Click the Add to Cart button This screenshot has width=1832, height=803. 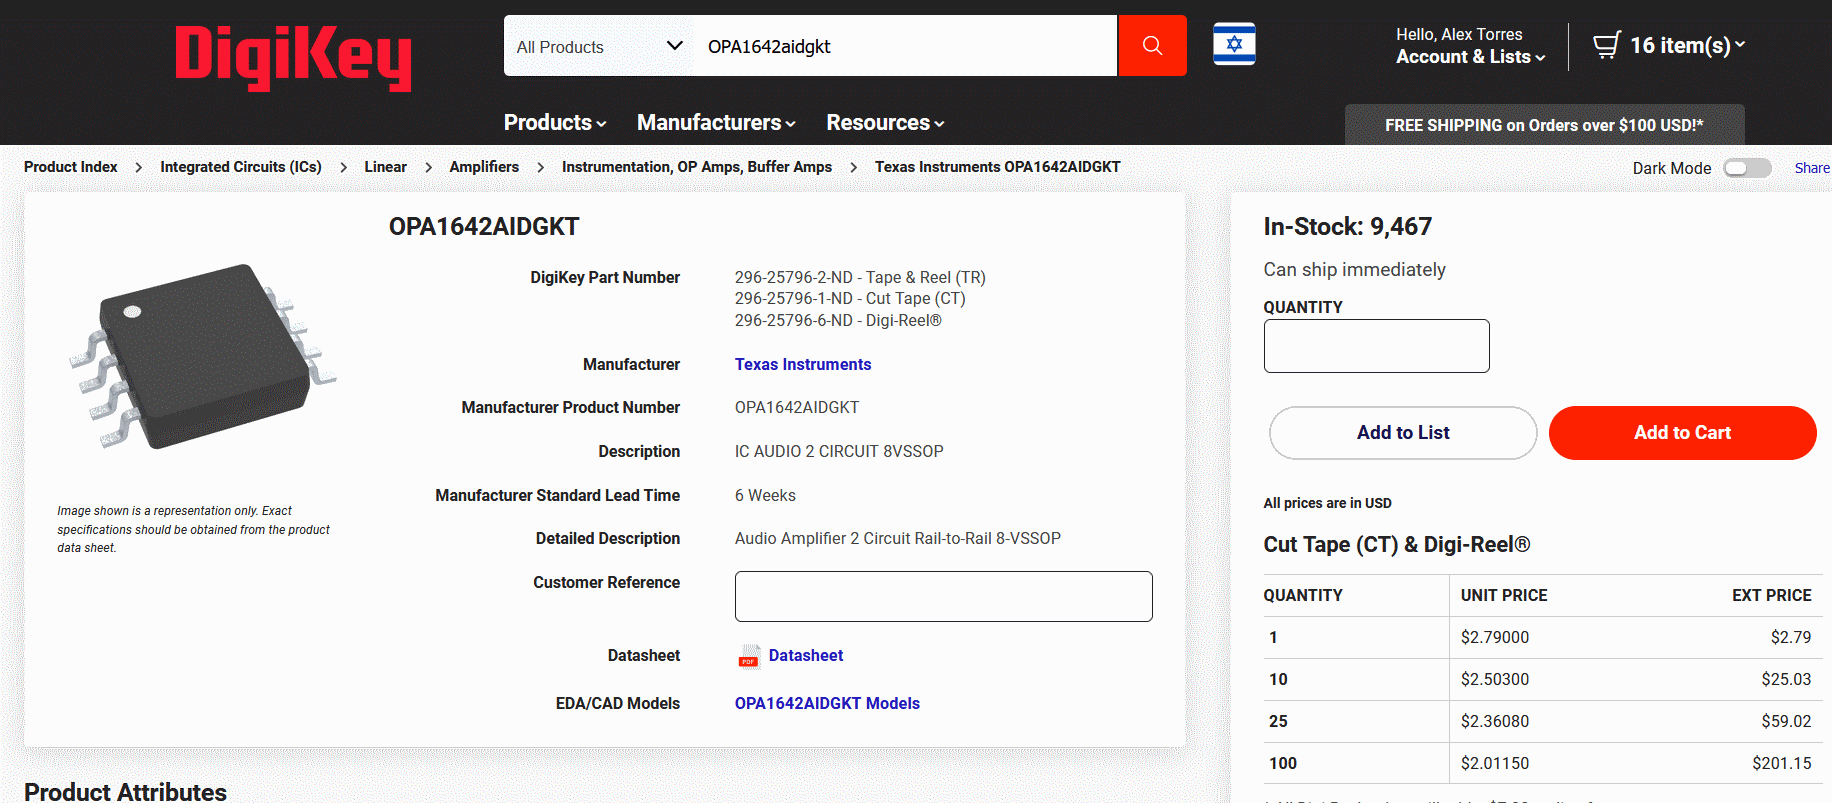[x=1682, y=433]
